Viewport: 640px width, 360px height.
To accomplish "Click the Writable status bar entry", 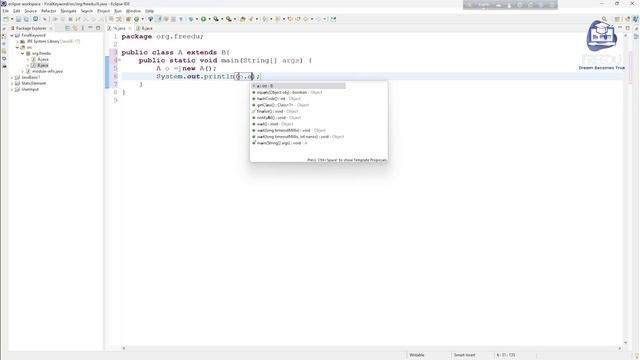I will point(417,355).
